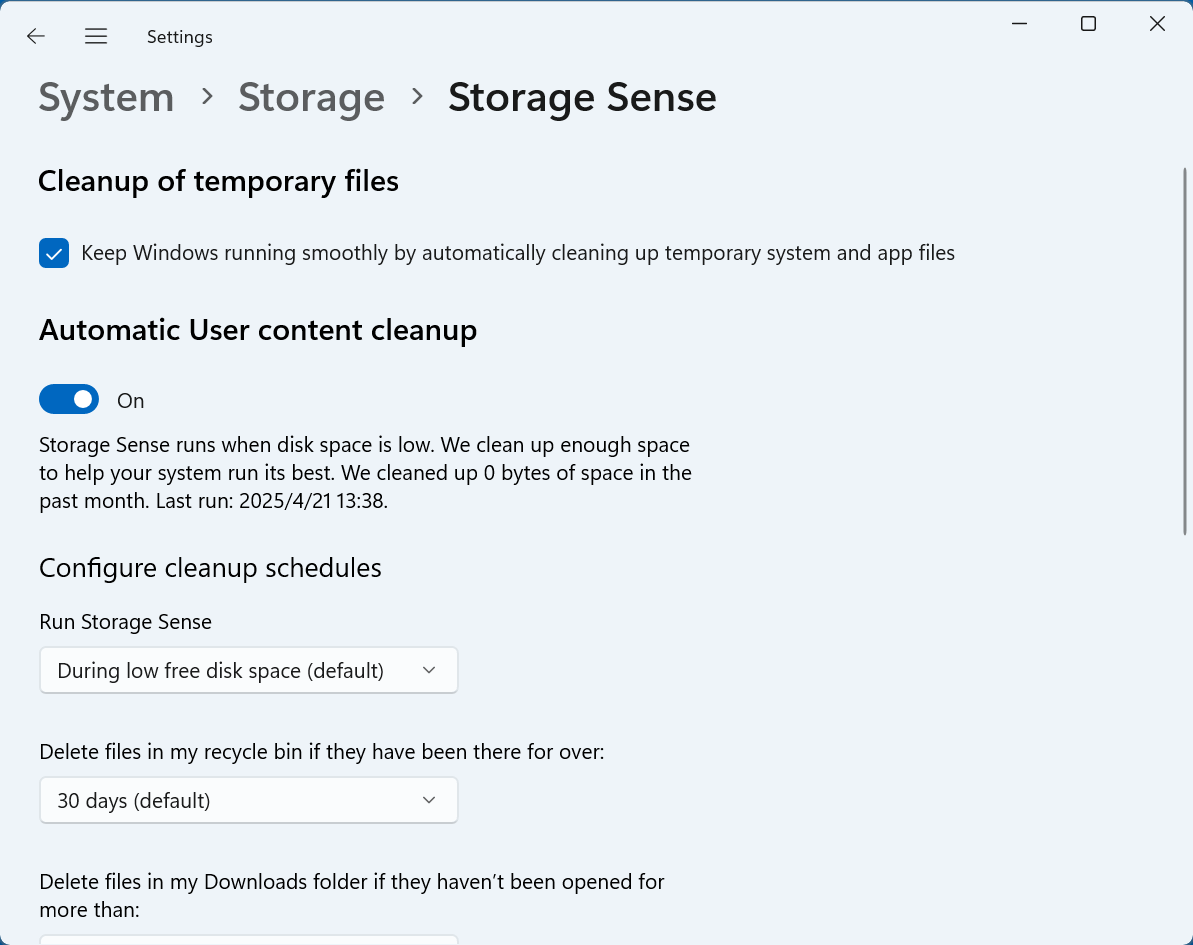Open the Downloads folder cleanup dropdown
Image resolution: width=1193 pixels, height=945 pixels.
coord(248,941)
